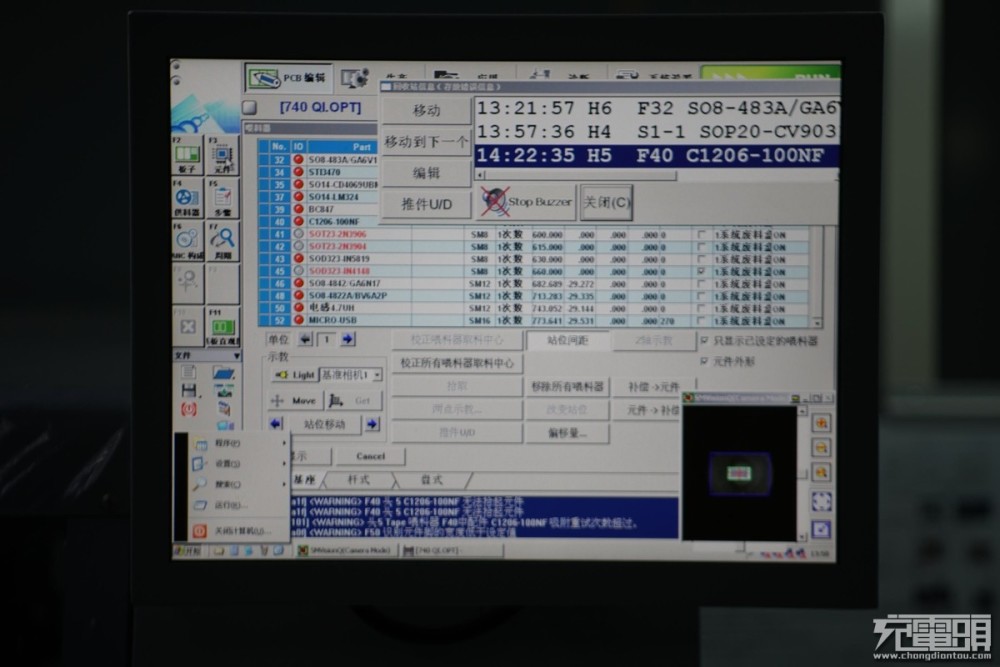
Task: Open the F2 板子 board icon
Action: [x=187, y=156]
